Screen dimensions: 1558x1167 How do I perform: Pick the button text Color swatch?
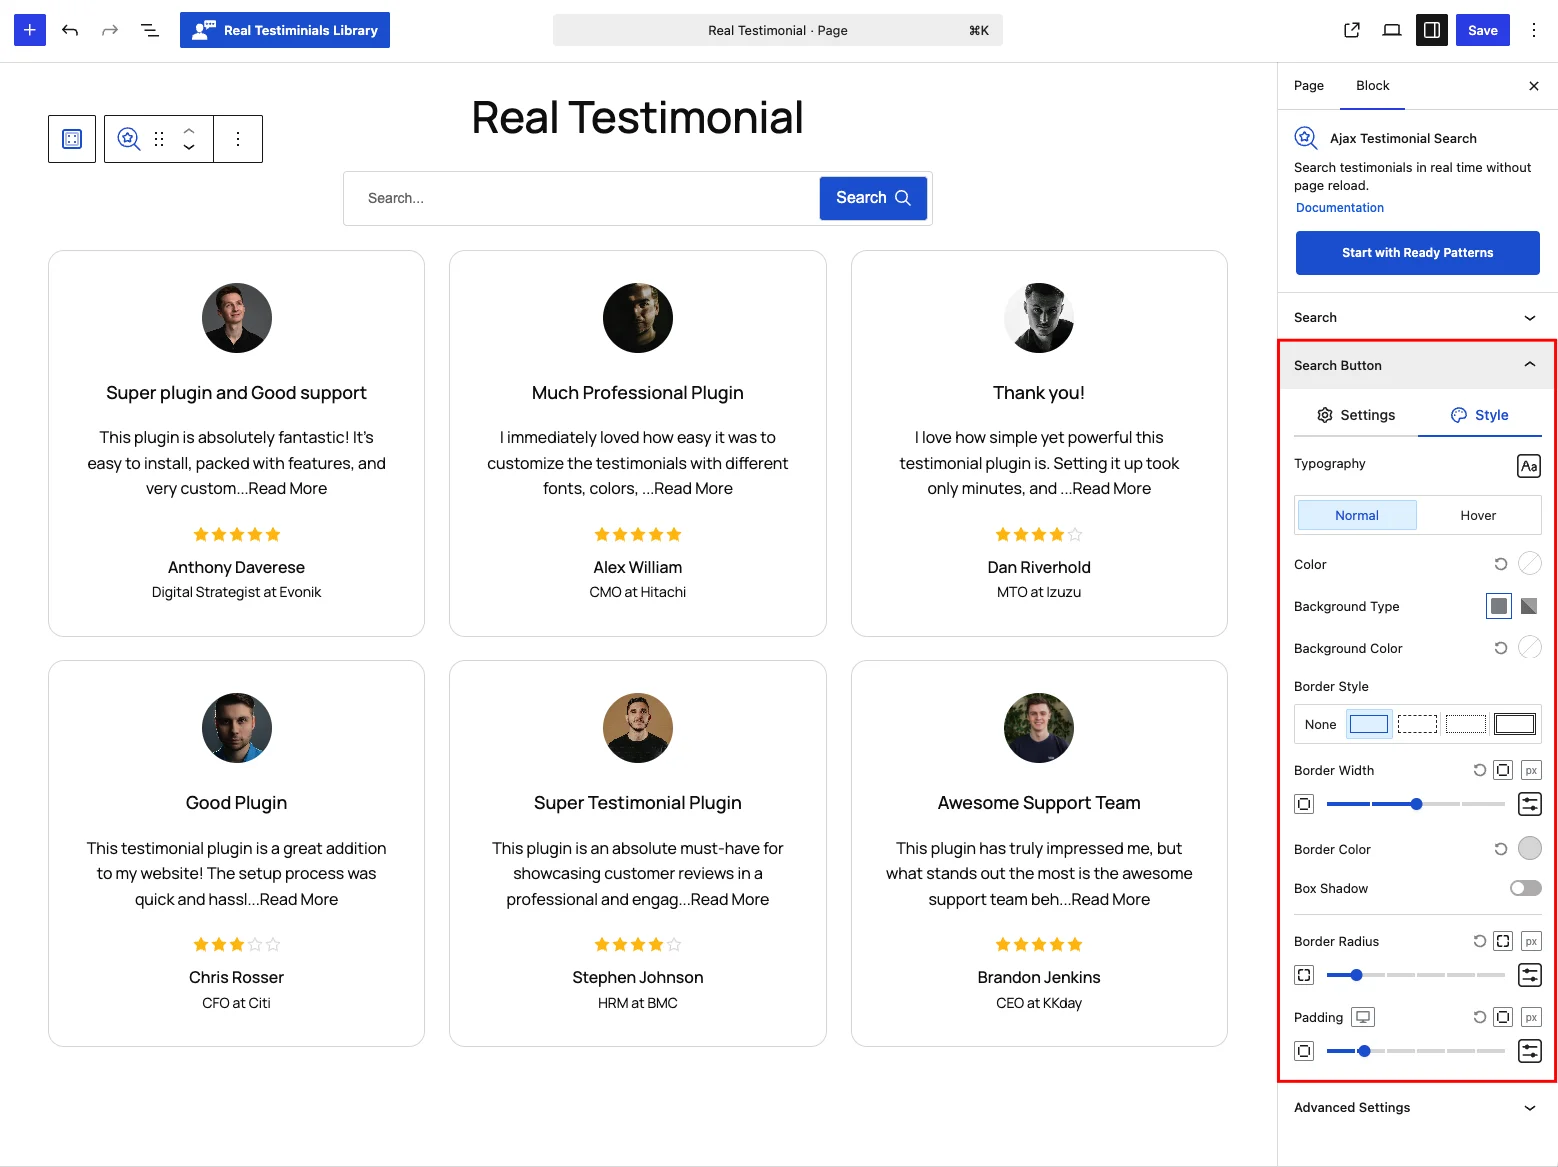click(1530, 564)
